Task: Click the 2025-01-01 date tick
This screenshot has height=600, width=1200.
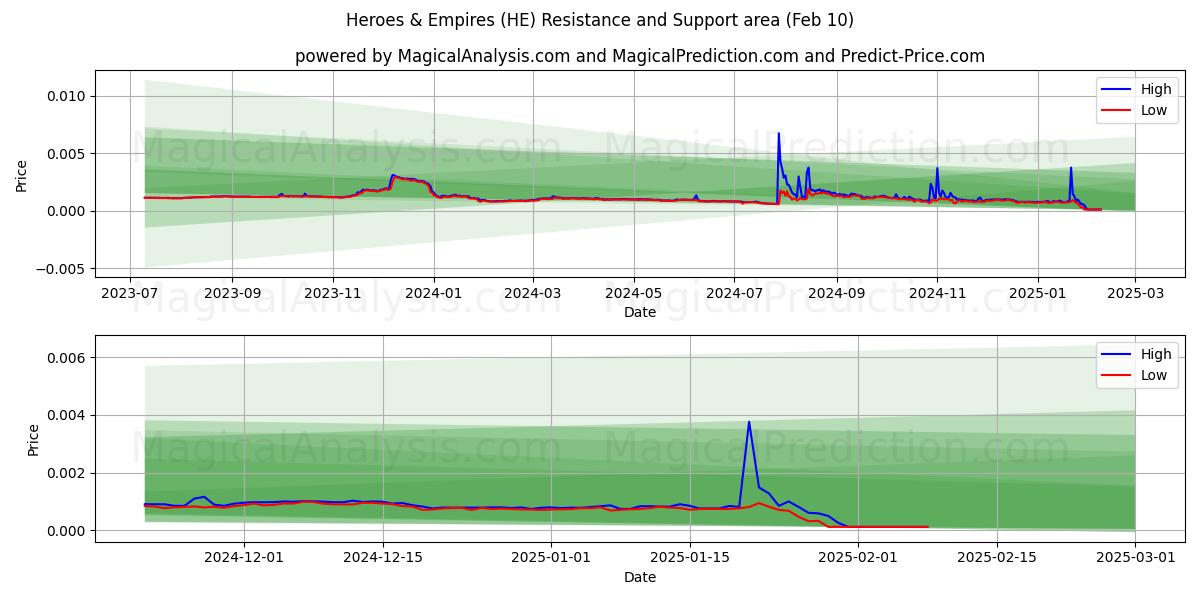Action: (551, 558)
